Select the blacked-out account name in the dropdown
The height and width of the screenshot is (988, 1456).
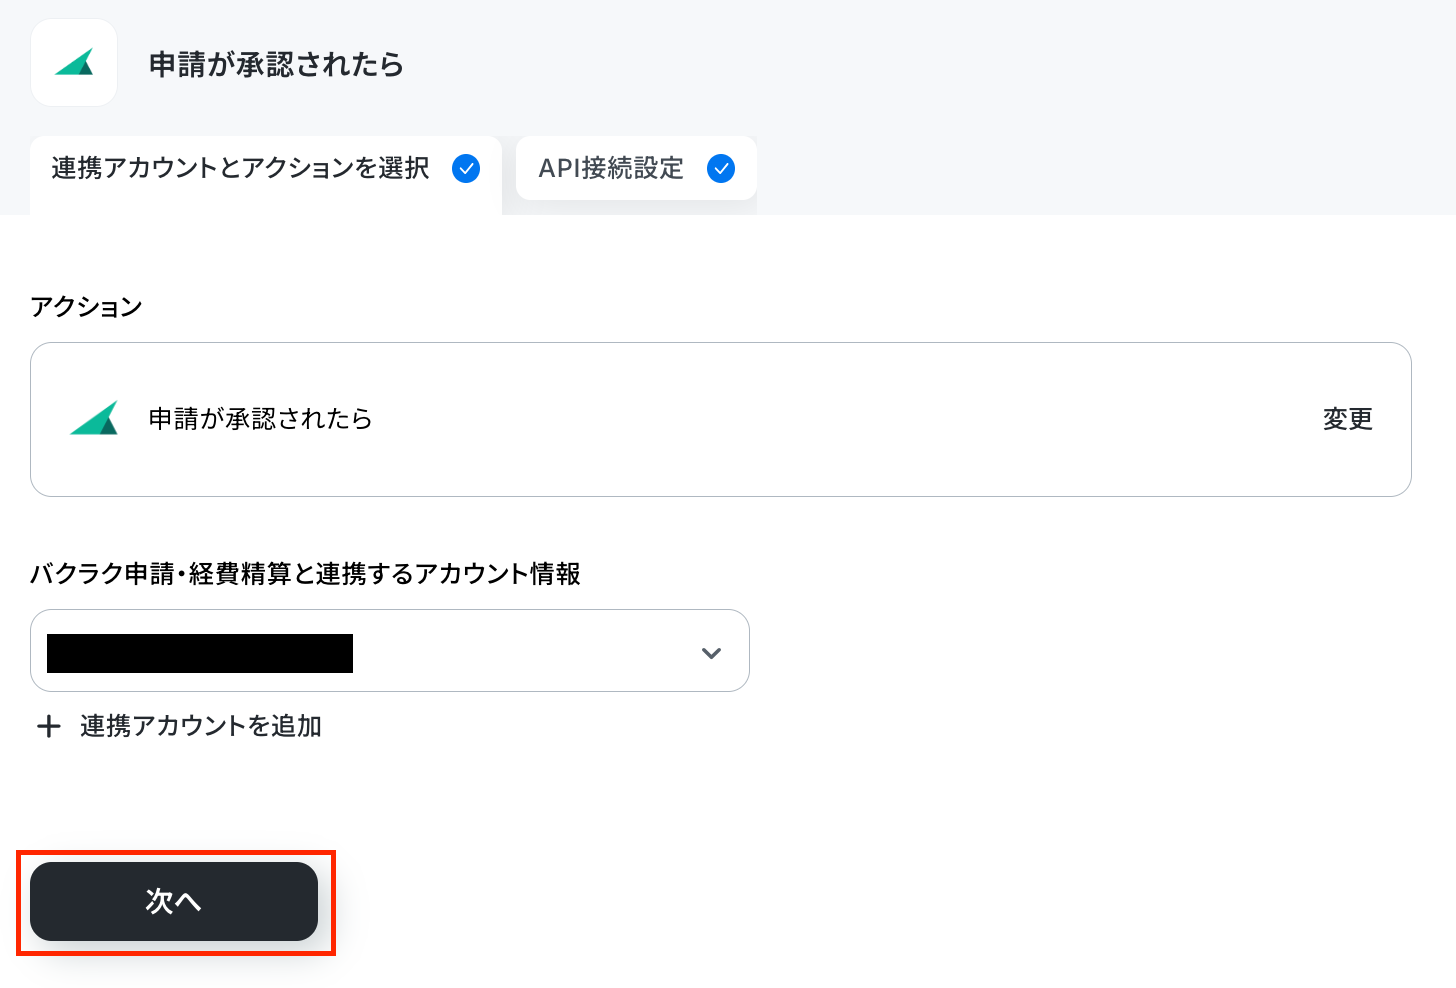200,653
